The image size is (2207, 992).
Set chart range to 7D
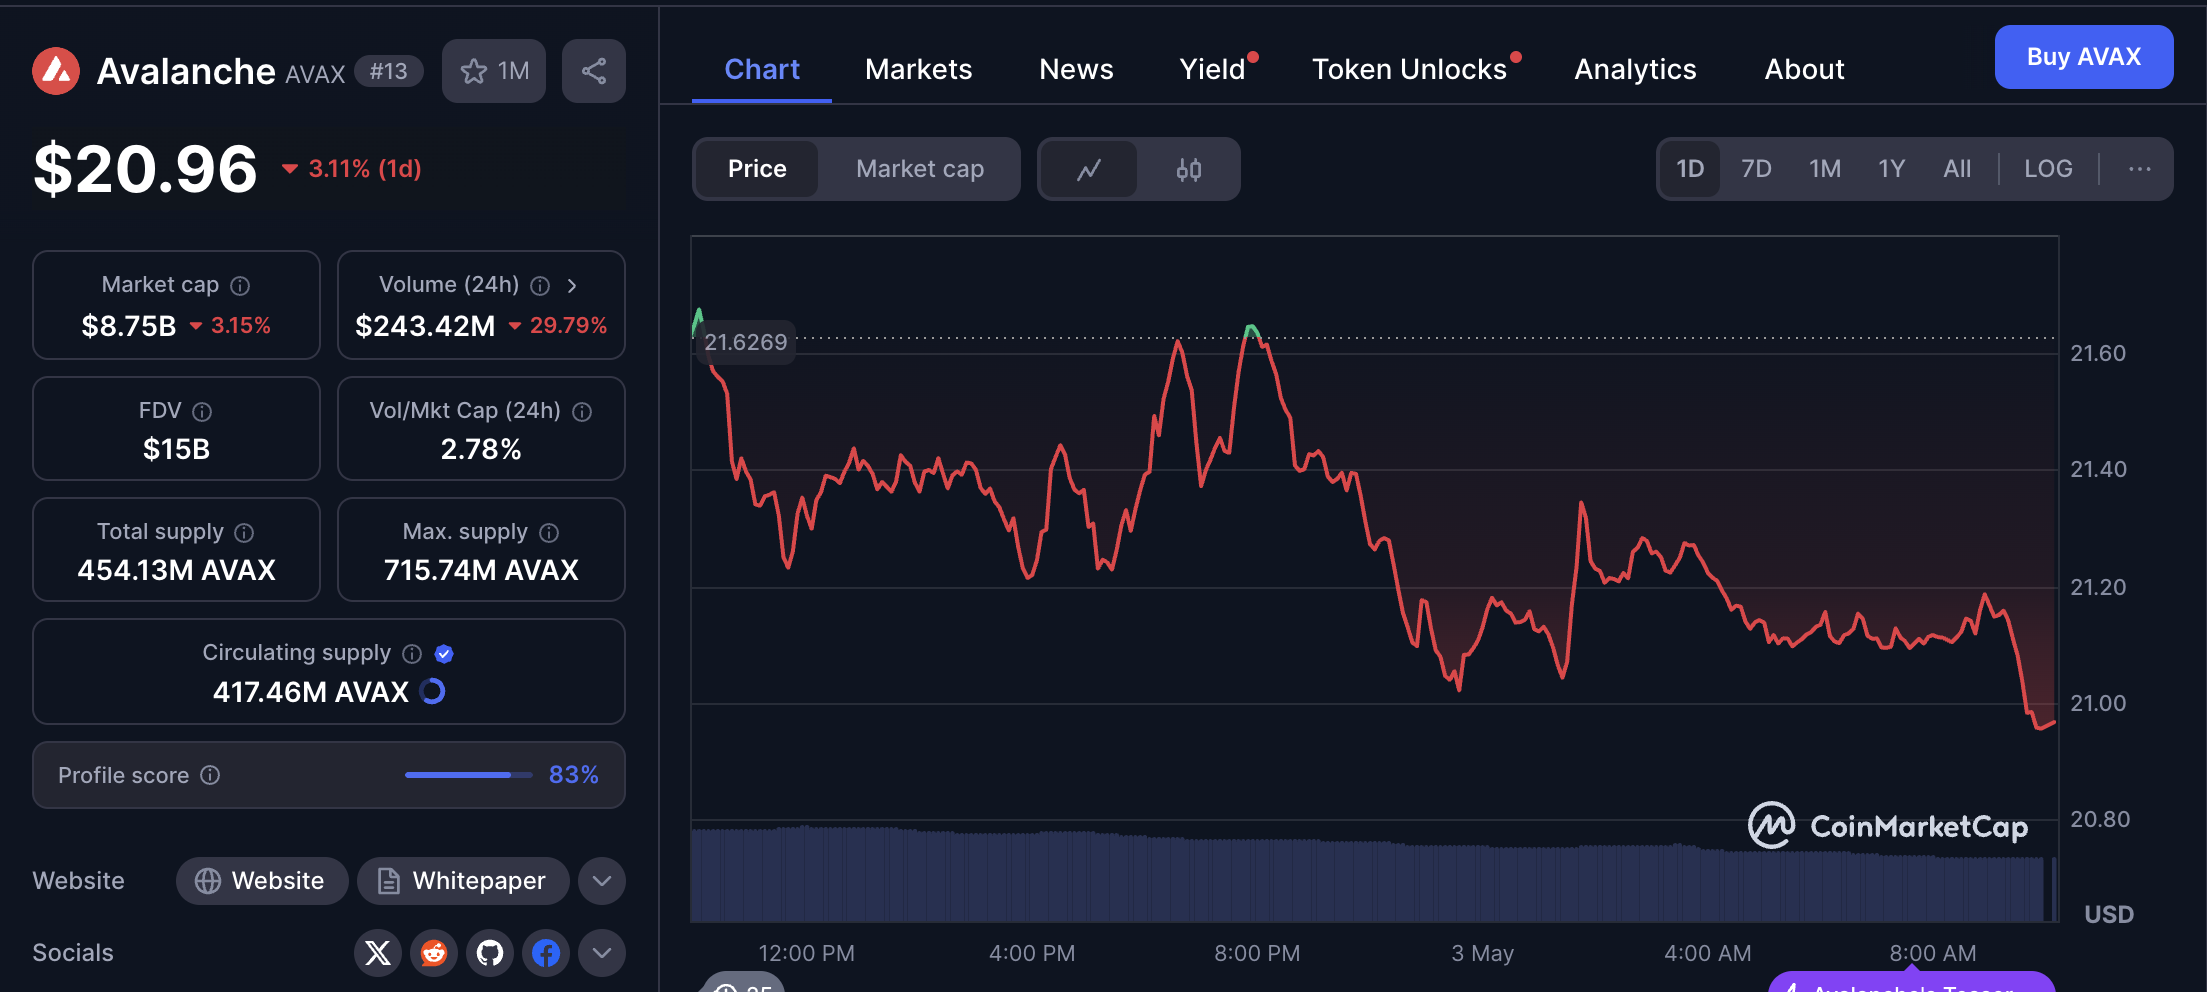click(1756, 169)
